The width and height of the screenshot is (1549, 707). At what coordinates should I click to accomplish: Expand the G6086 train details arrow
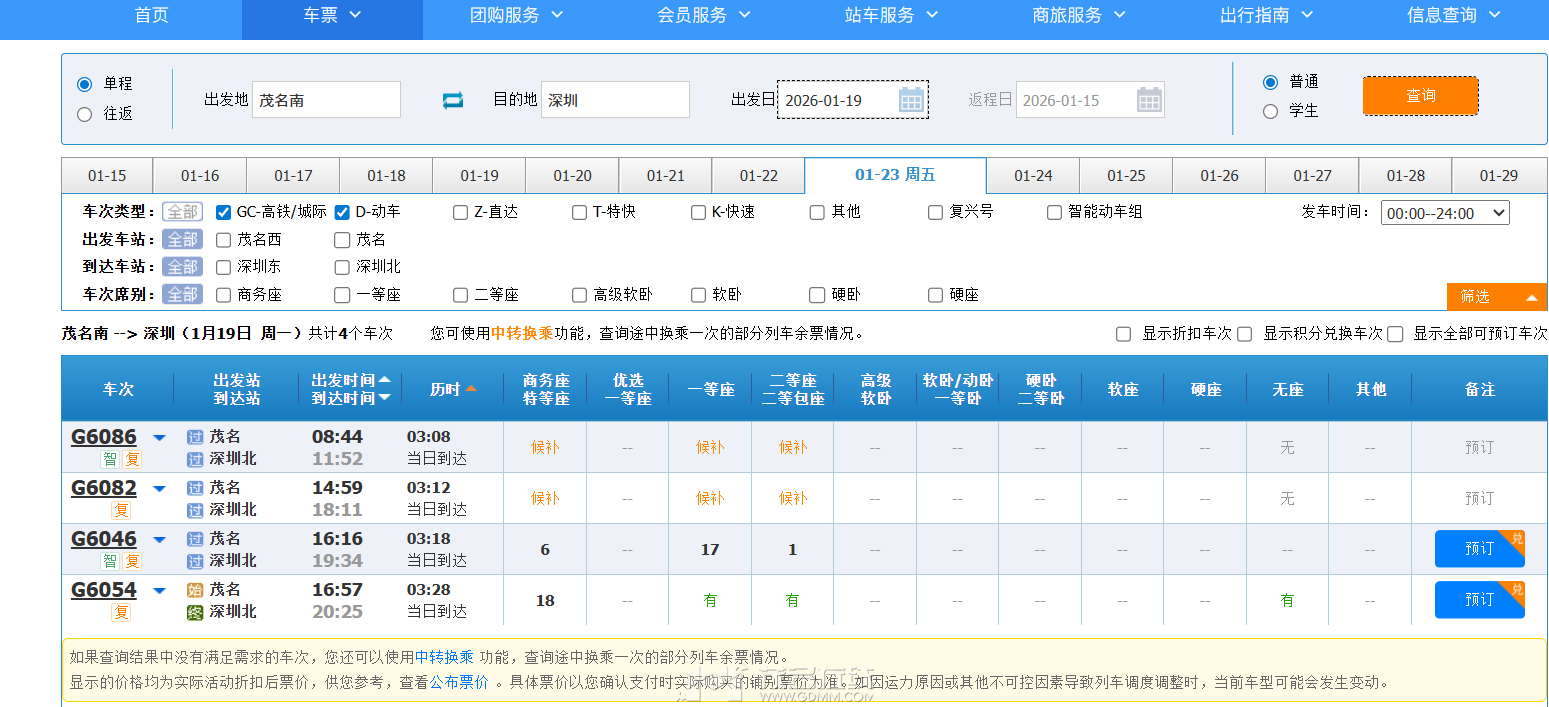pos(160,437)
